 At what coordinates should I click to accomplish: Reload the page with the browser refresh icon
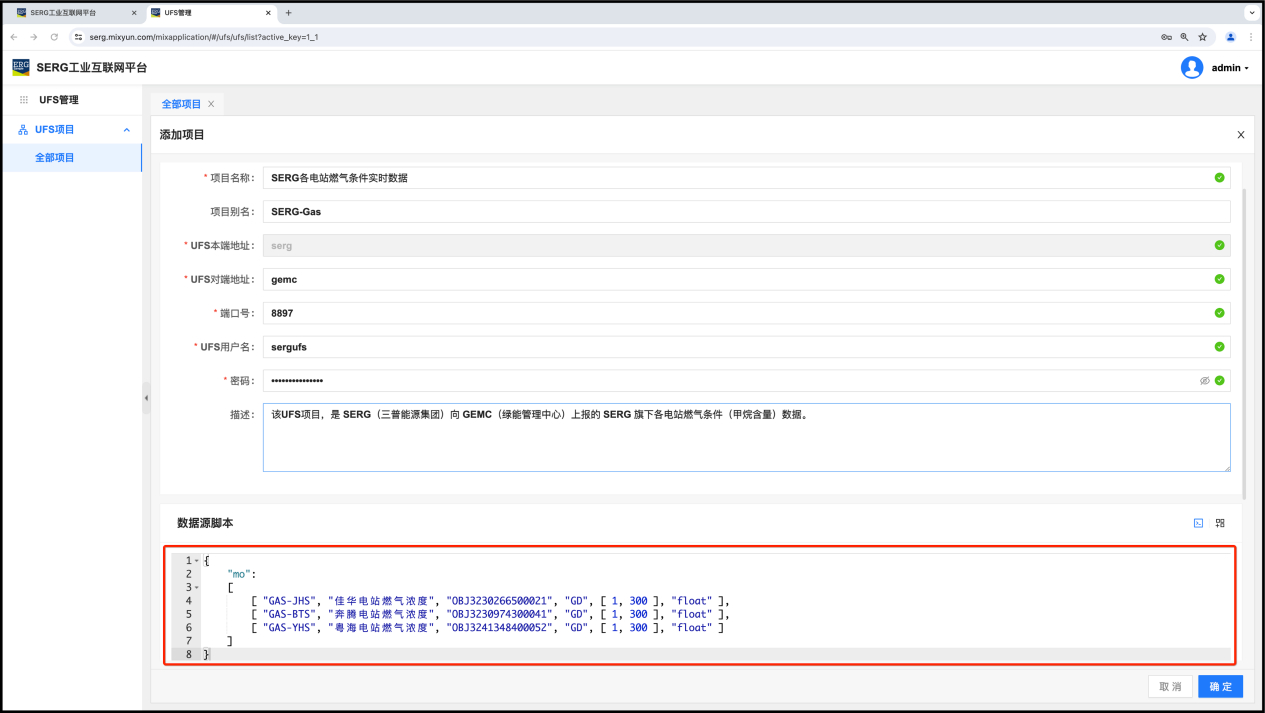[54, 37]
